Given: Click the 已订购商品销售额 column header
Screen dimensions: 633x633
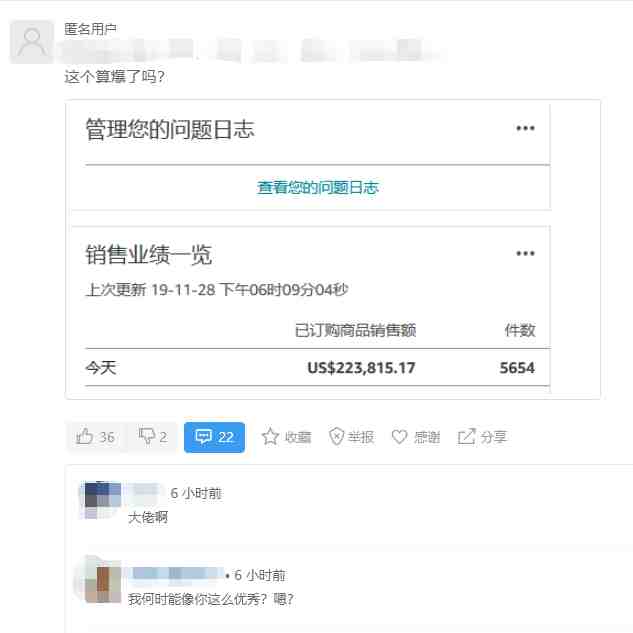Looking at the screenshot, I should click(x=355, y=330).
